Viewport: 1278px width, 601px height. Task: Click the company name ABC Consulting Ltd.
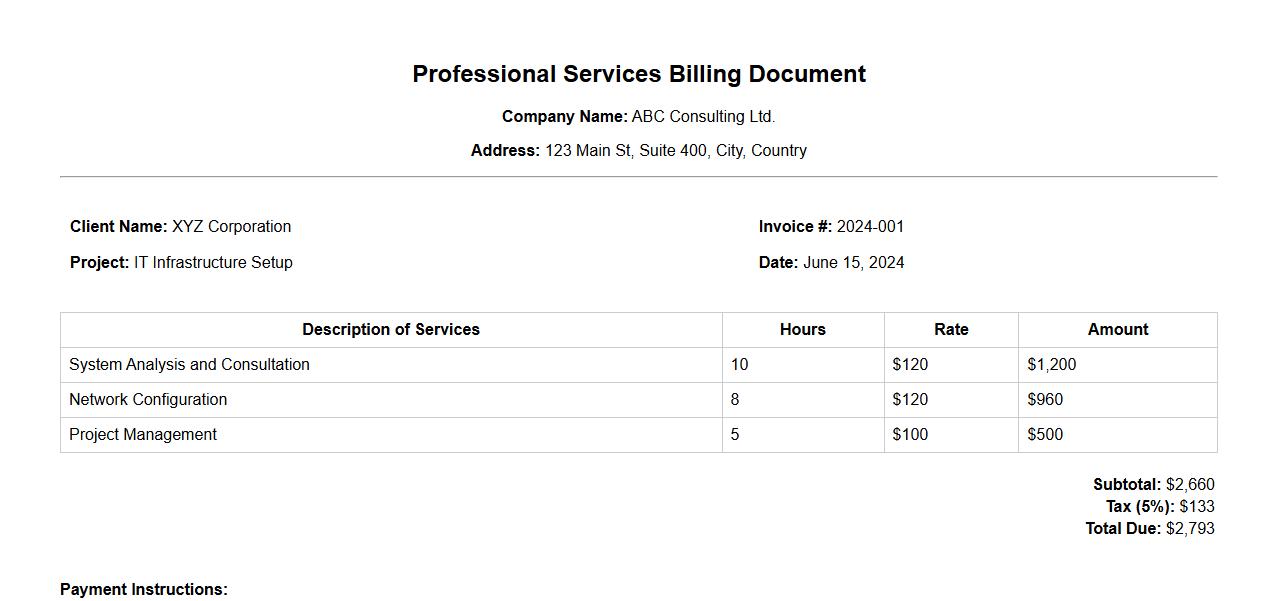[x=703, y=117]
